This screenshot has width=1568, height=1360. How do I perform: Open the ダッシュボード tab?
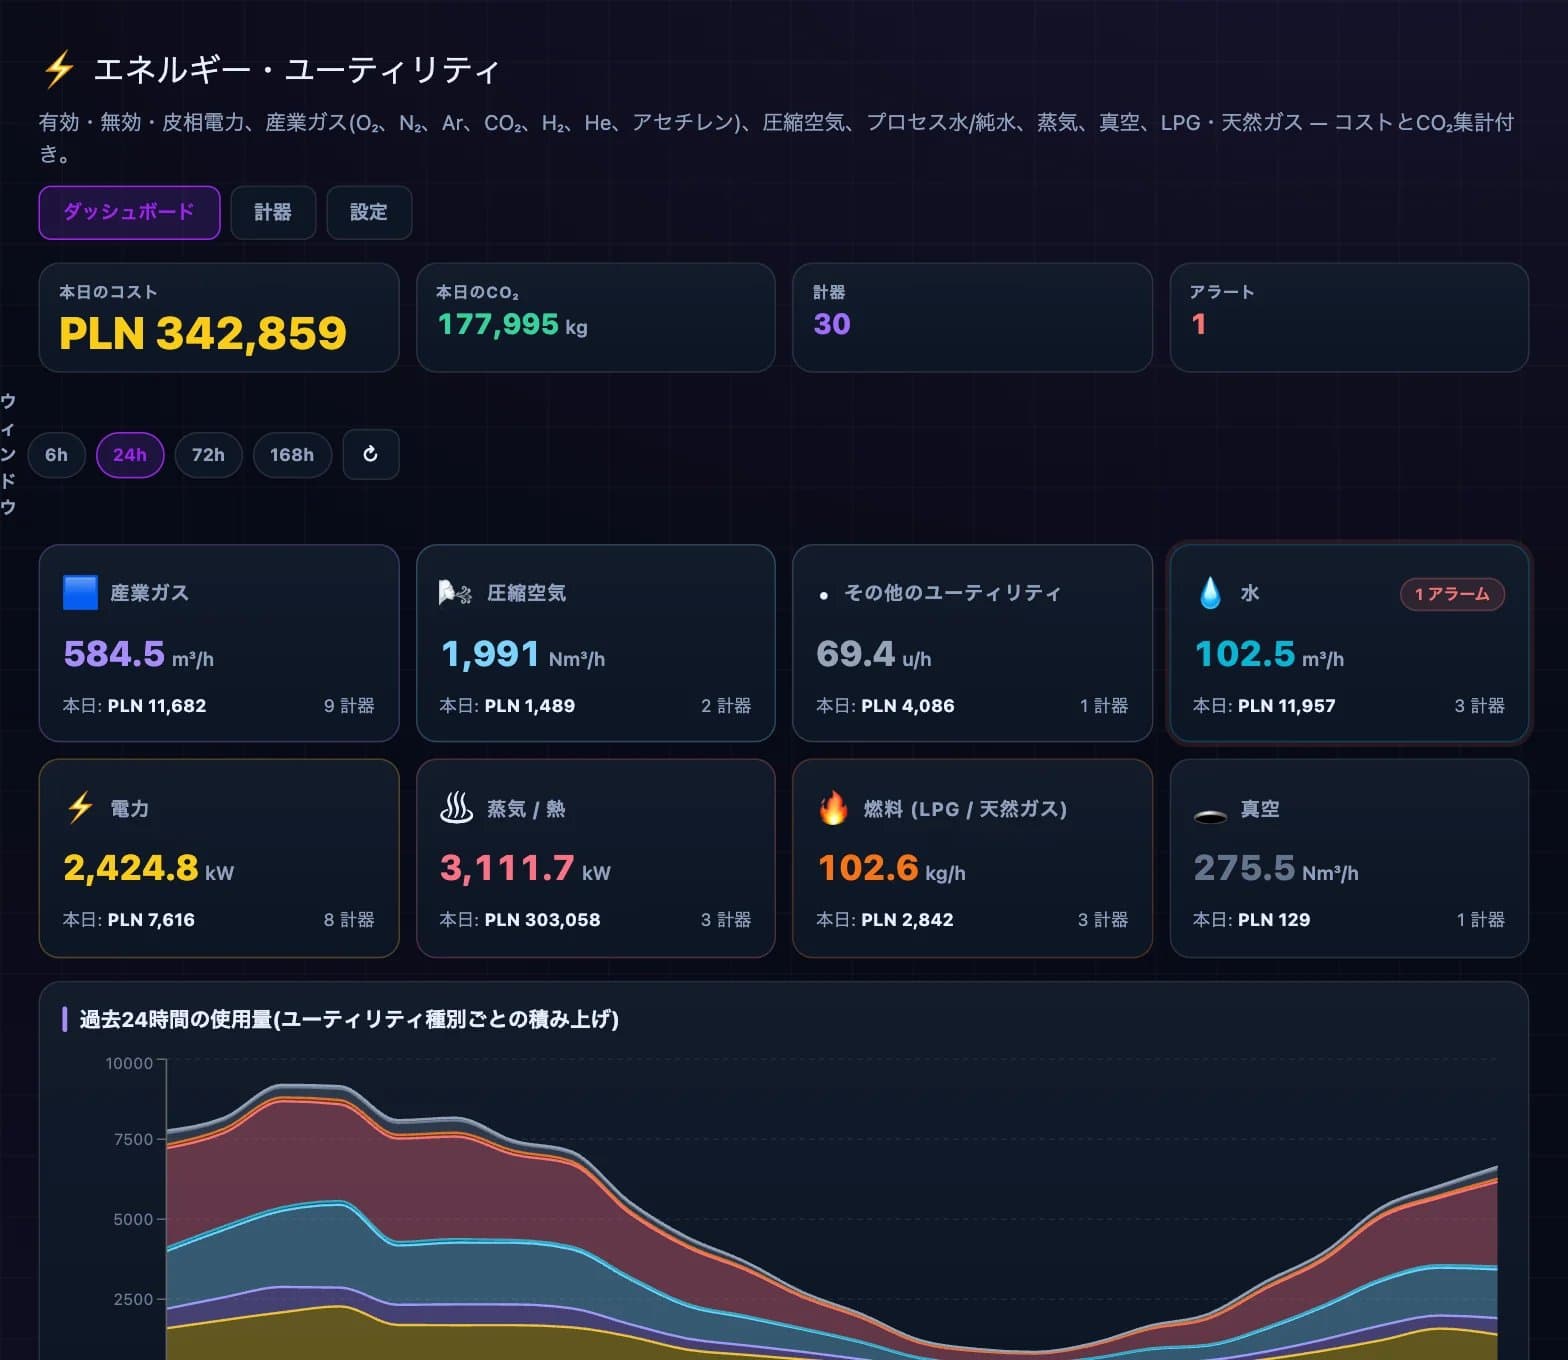129,212
